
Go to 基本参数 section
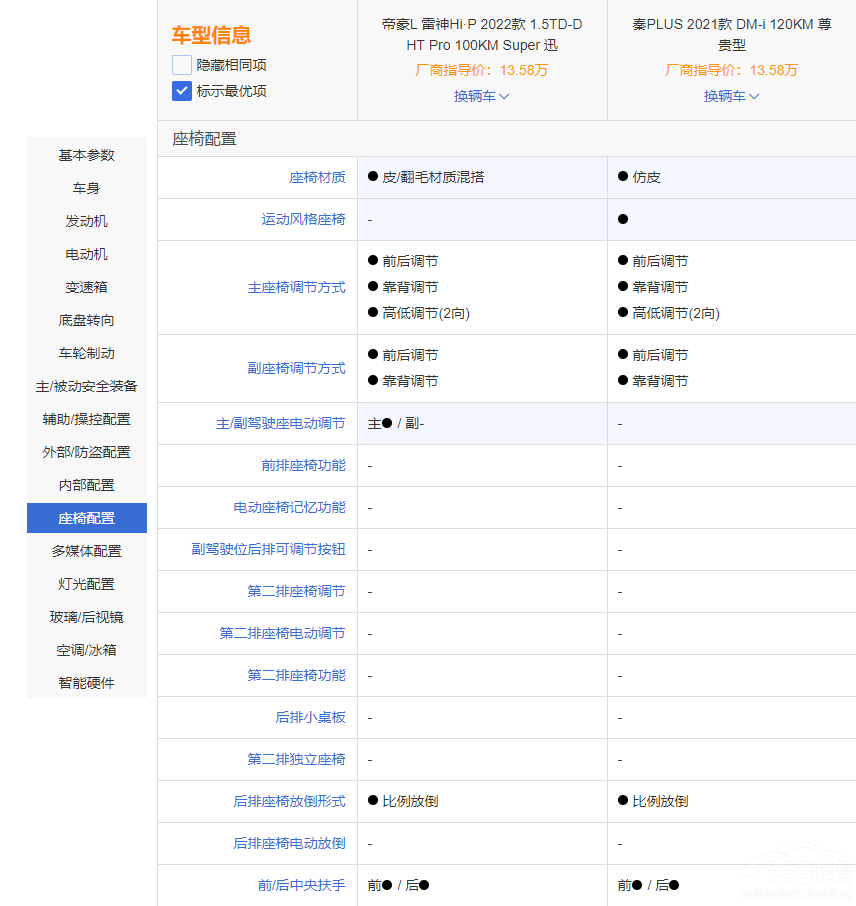coord(87,155)
